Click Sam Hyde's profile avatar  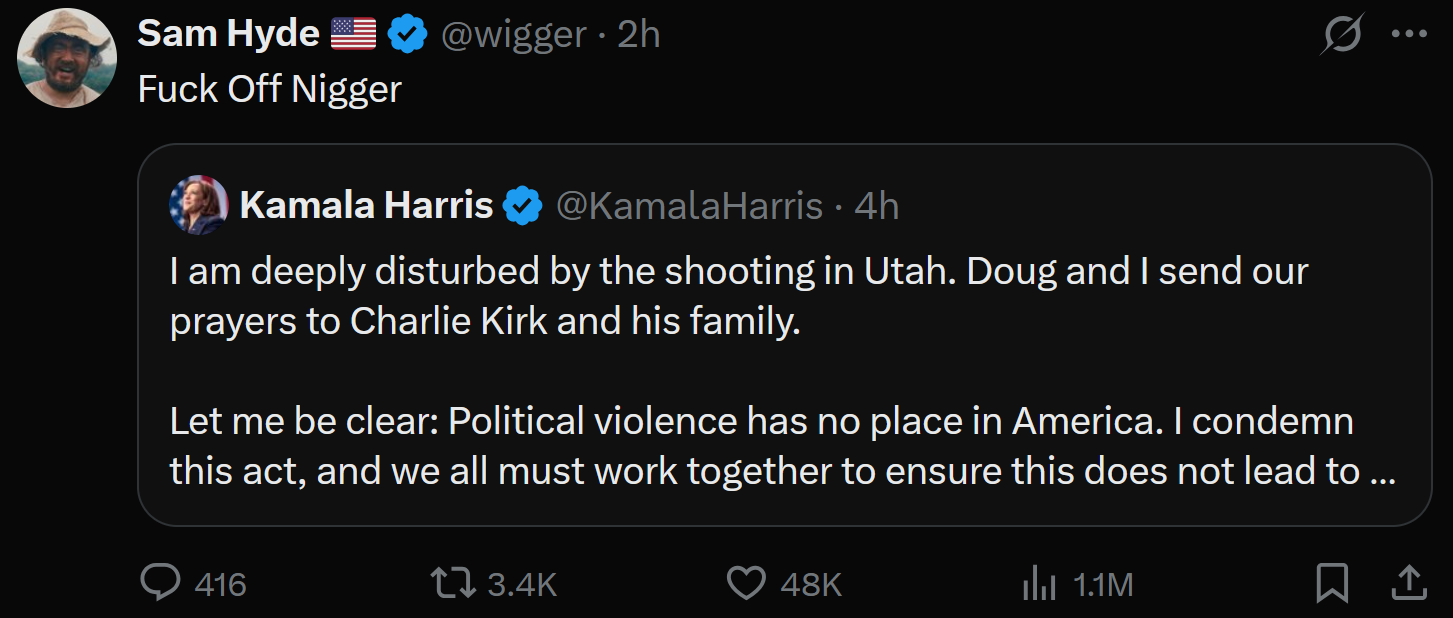(67, 57)
